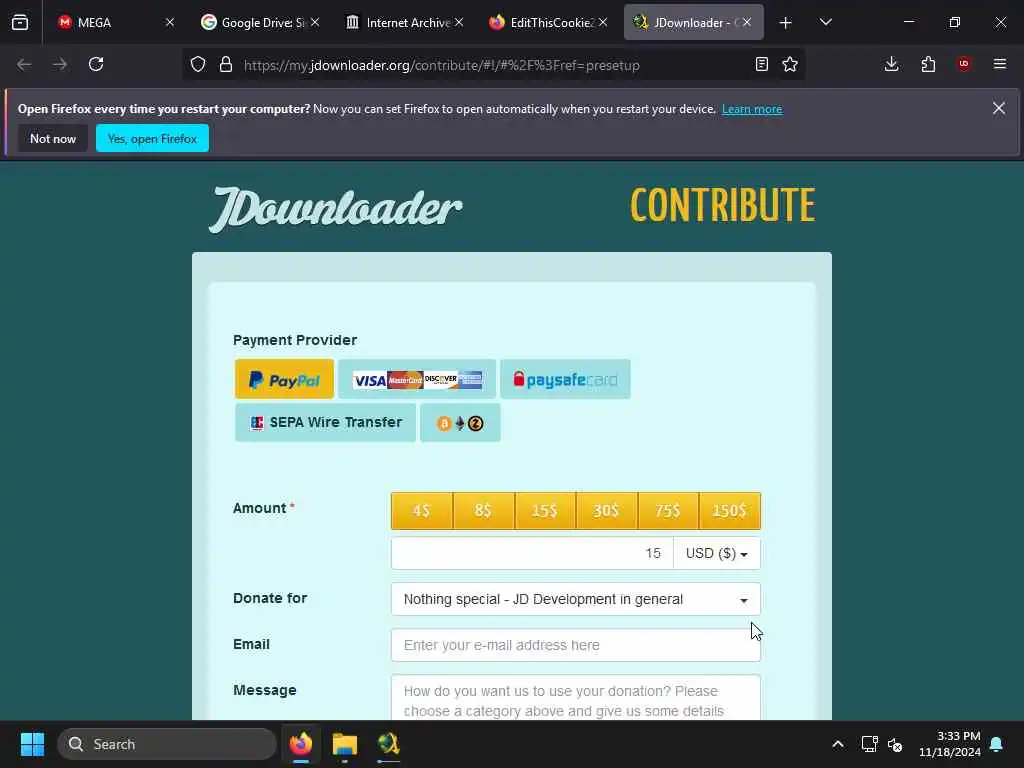Click the tracking protection shield icon
Viewport: 1024px width, 768px height.
198,64
